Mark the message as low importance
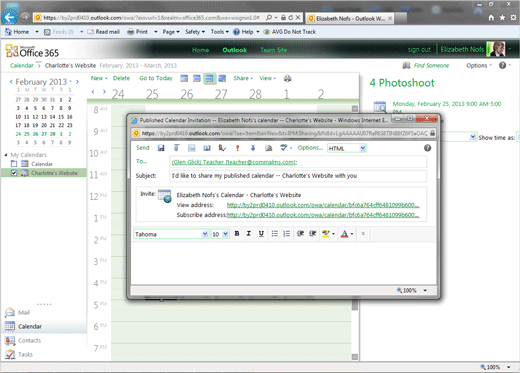Screen dimensions: 520x373 pos(253,148)
